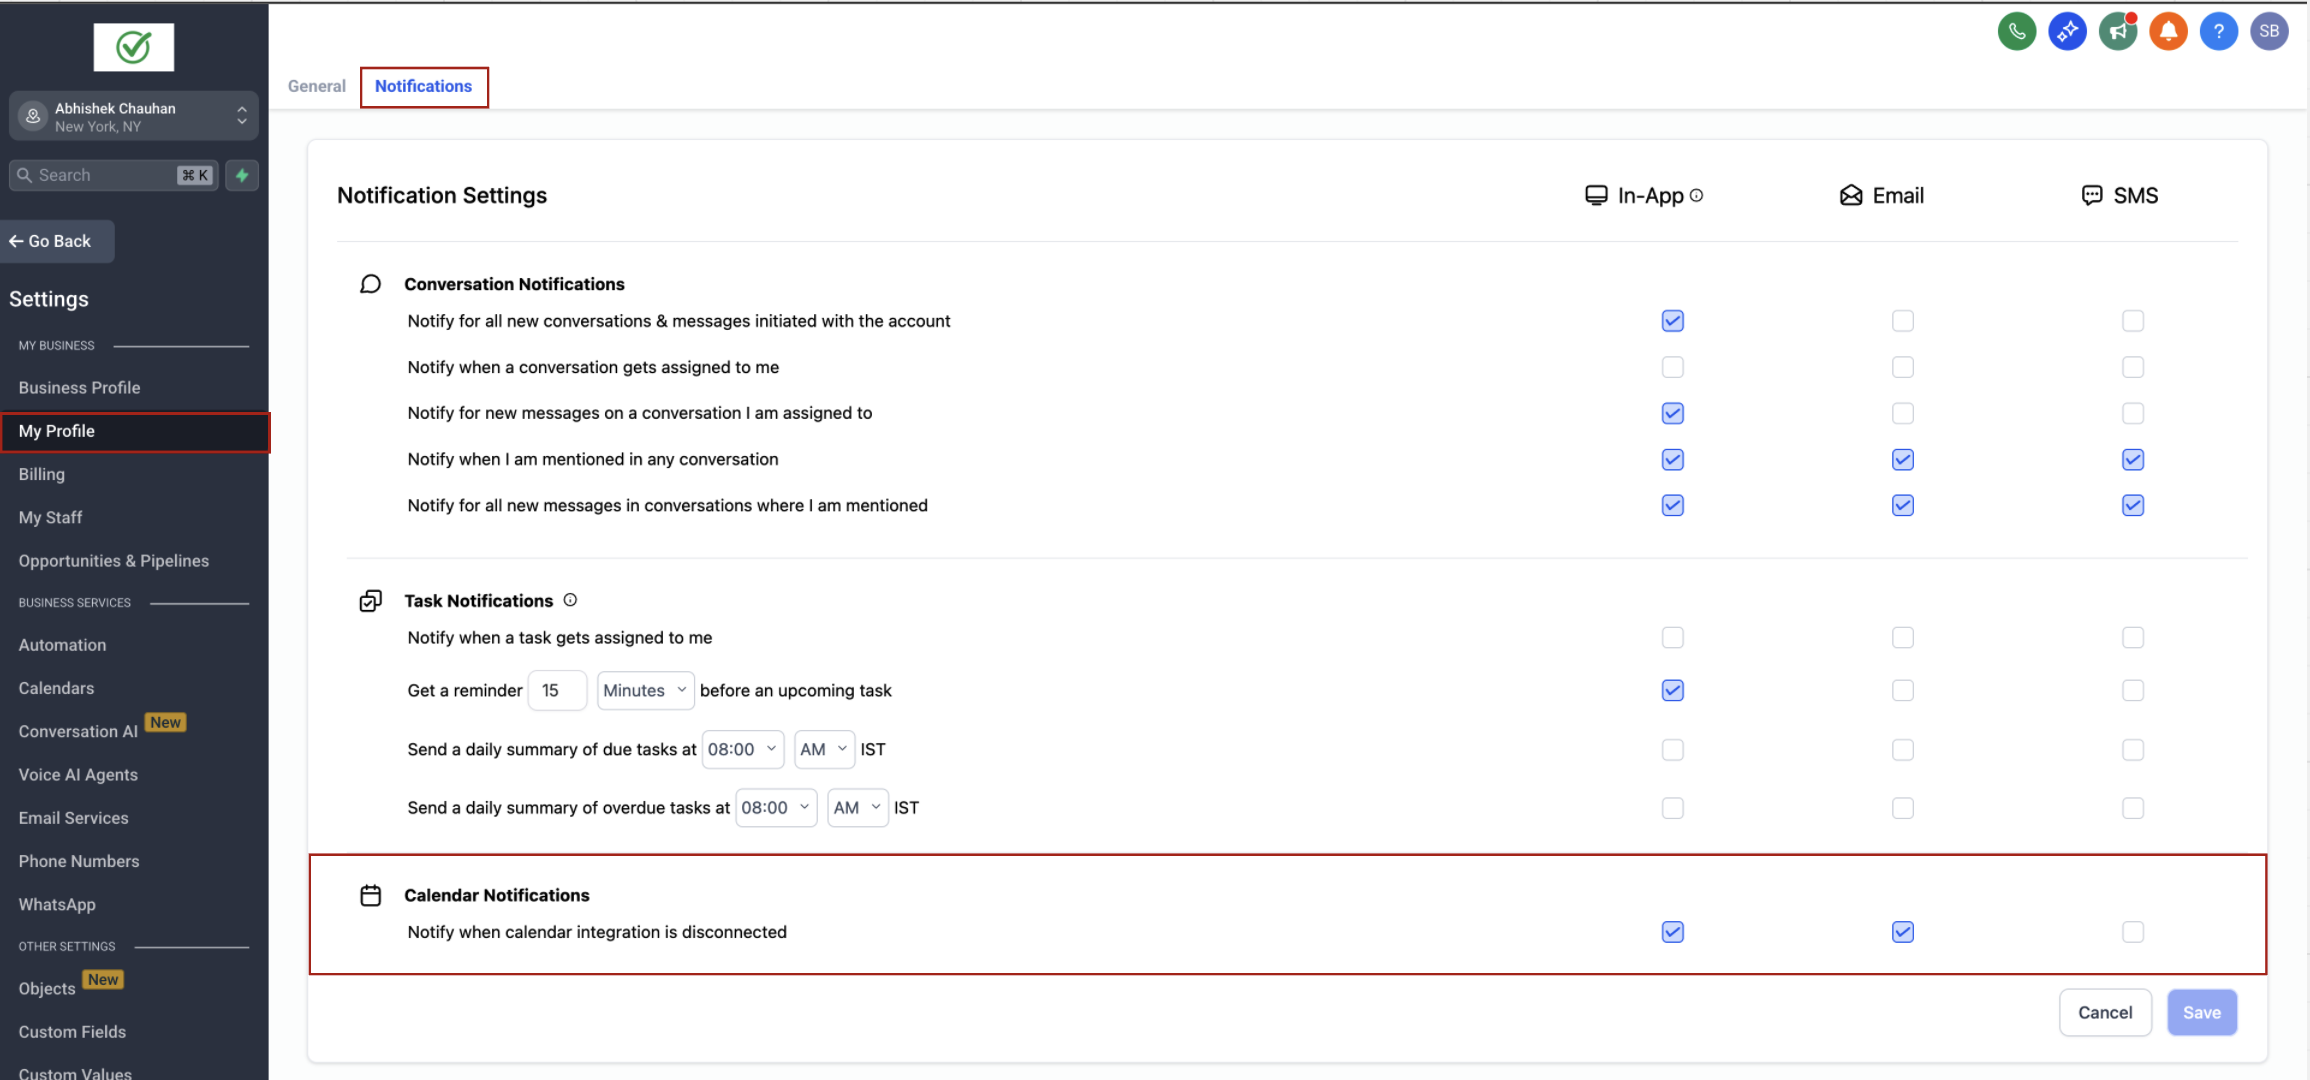Open the megaphone announcements icon
Image resolution: width=2310 pixels, height=1080 pixels.
(2117, 31)
